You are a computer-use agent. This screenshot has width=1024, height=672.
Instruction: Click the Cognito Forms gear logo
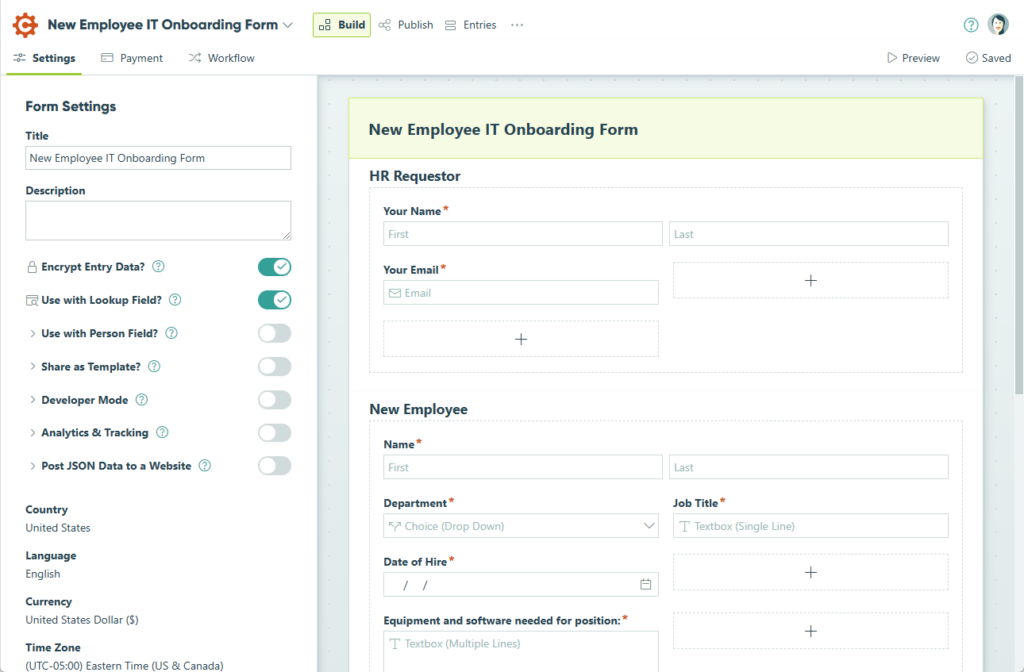(25, 25)
